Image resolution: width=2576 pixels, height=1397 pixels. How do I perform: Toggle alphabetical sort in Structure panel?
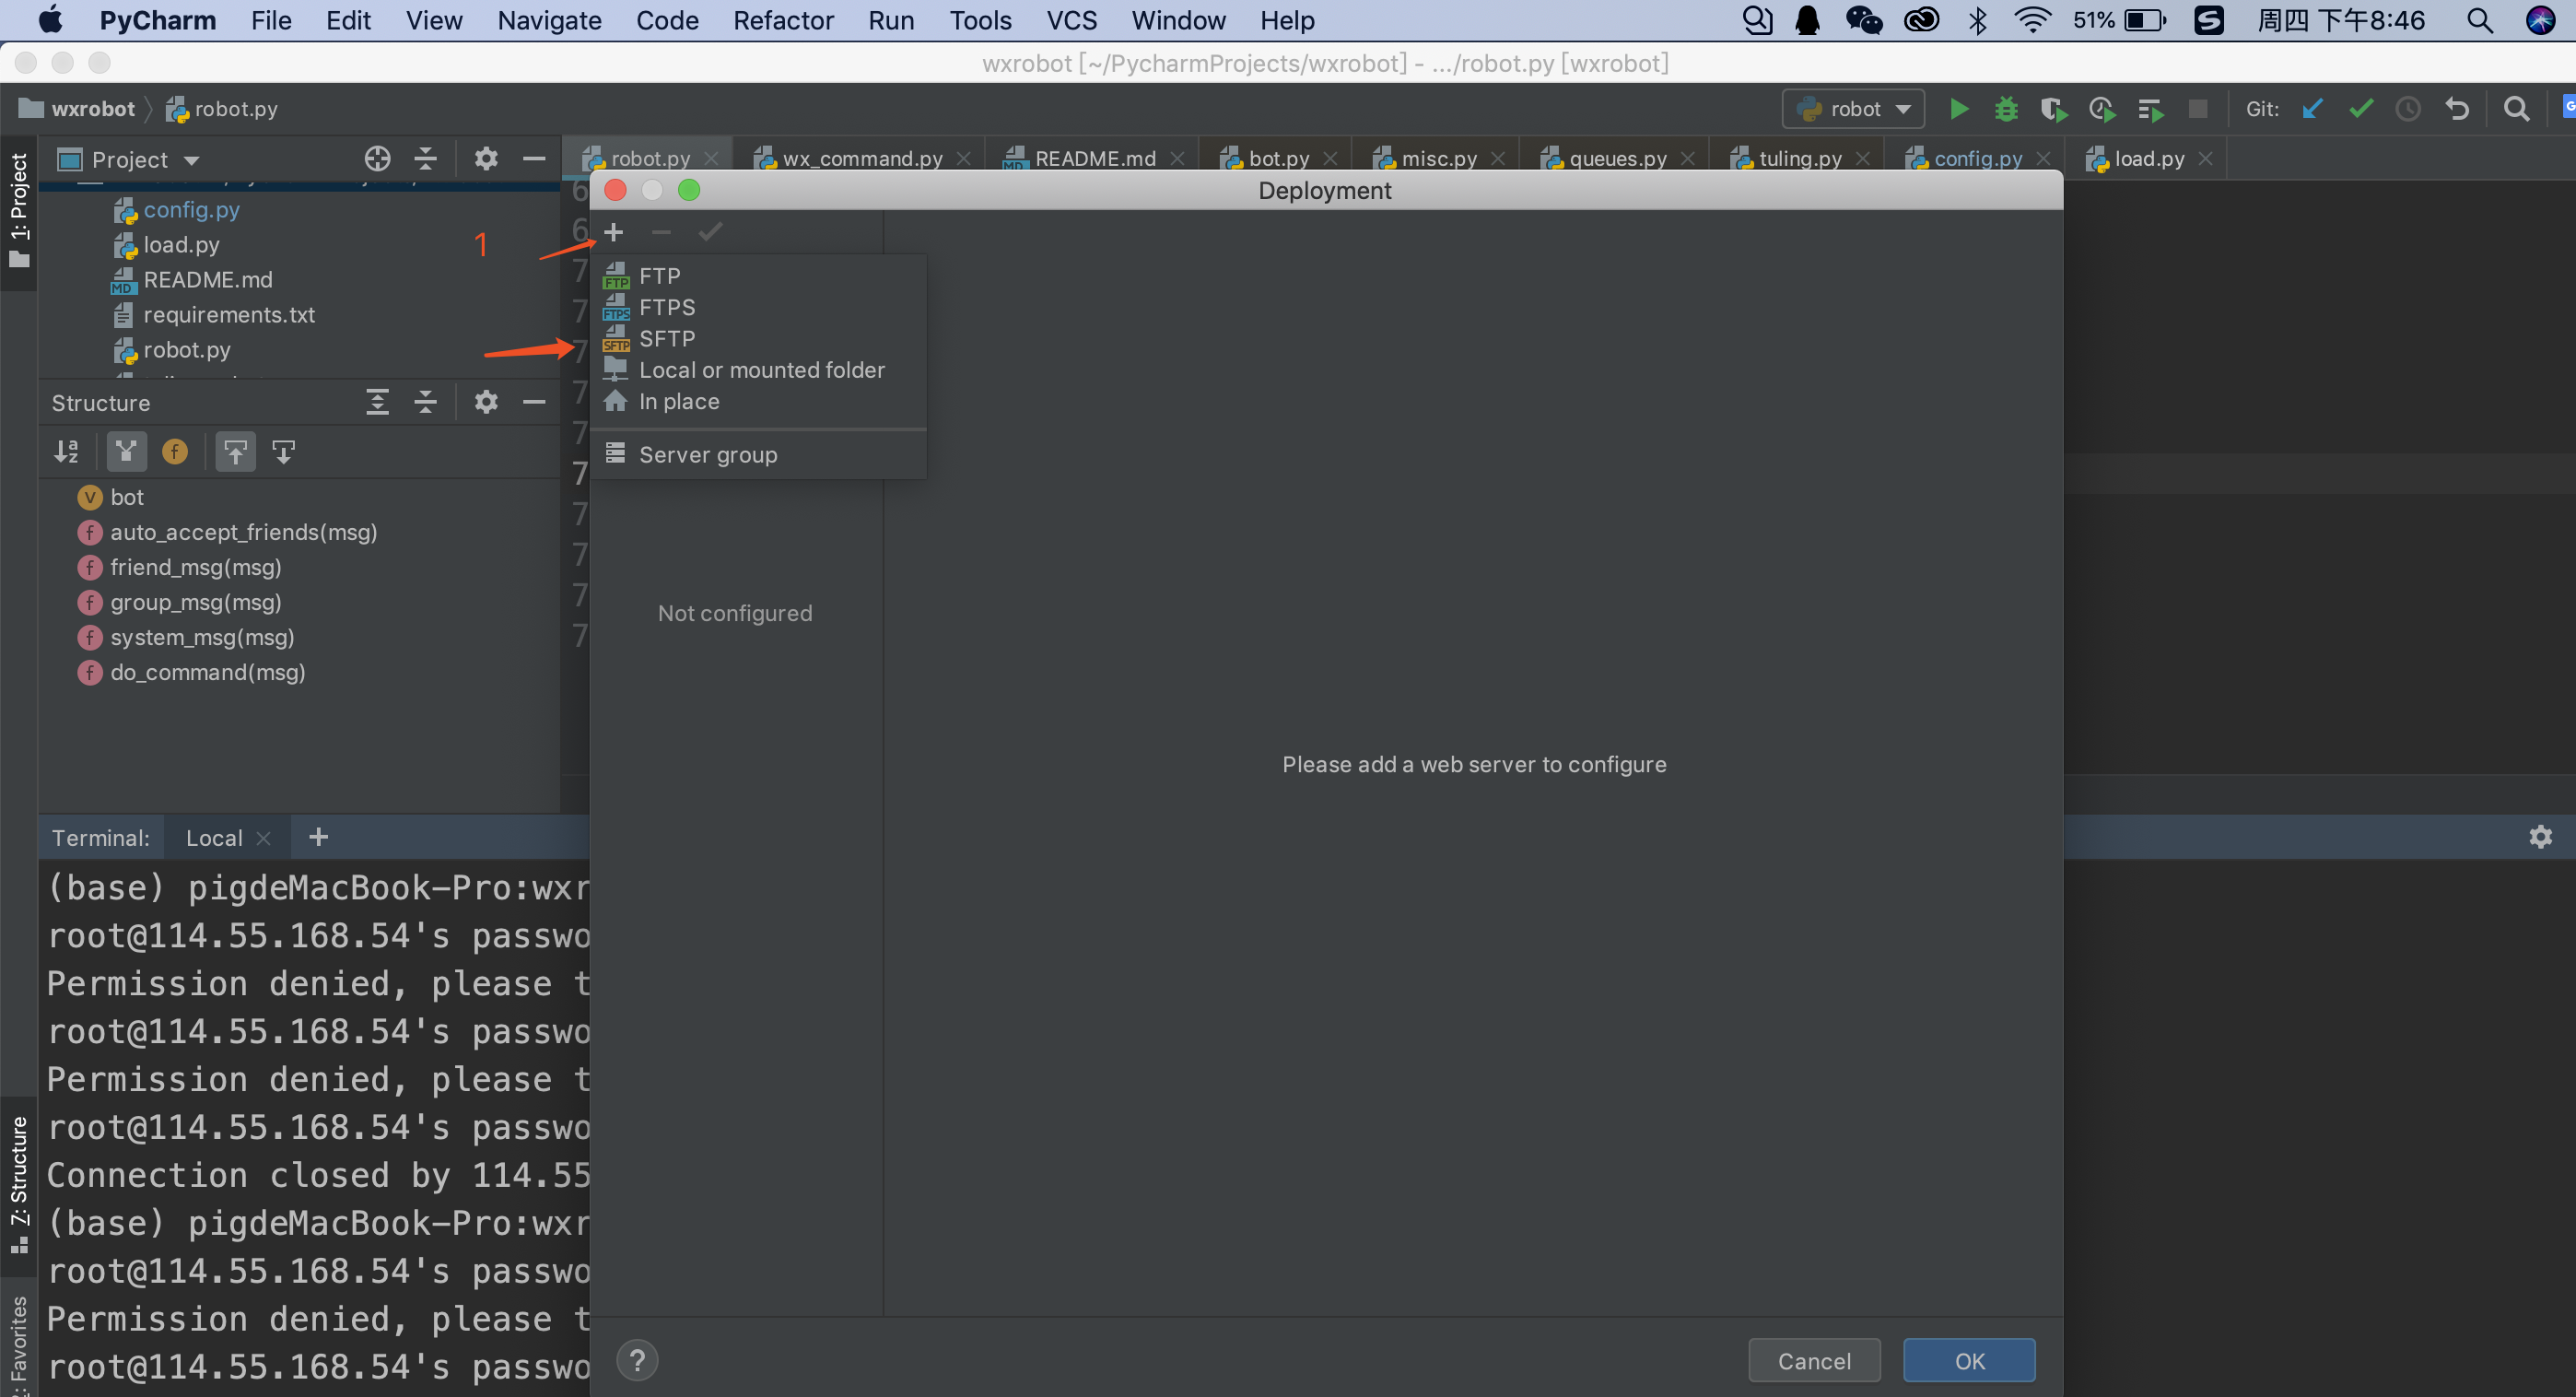69,451
